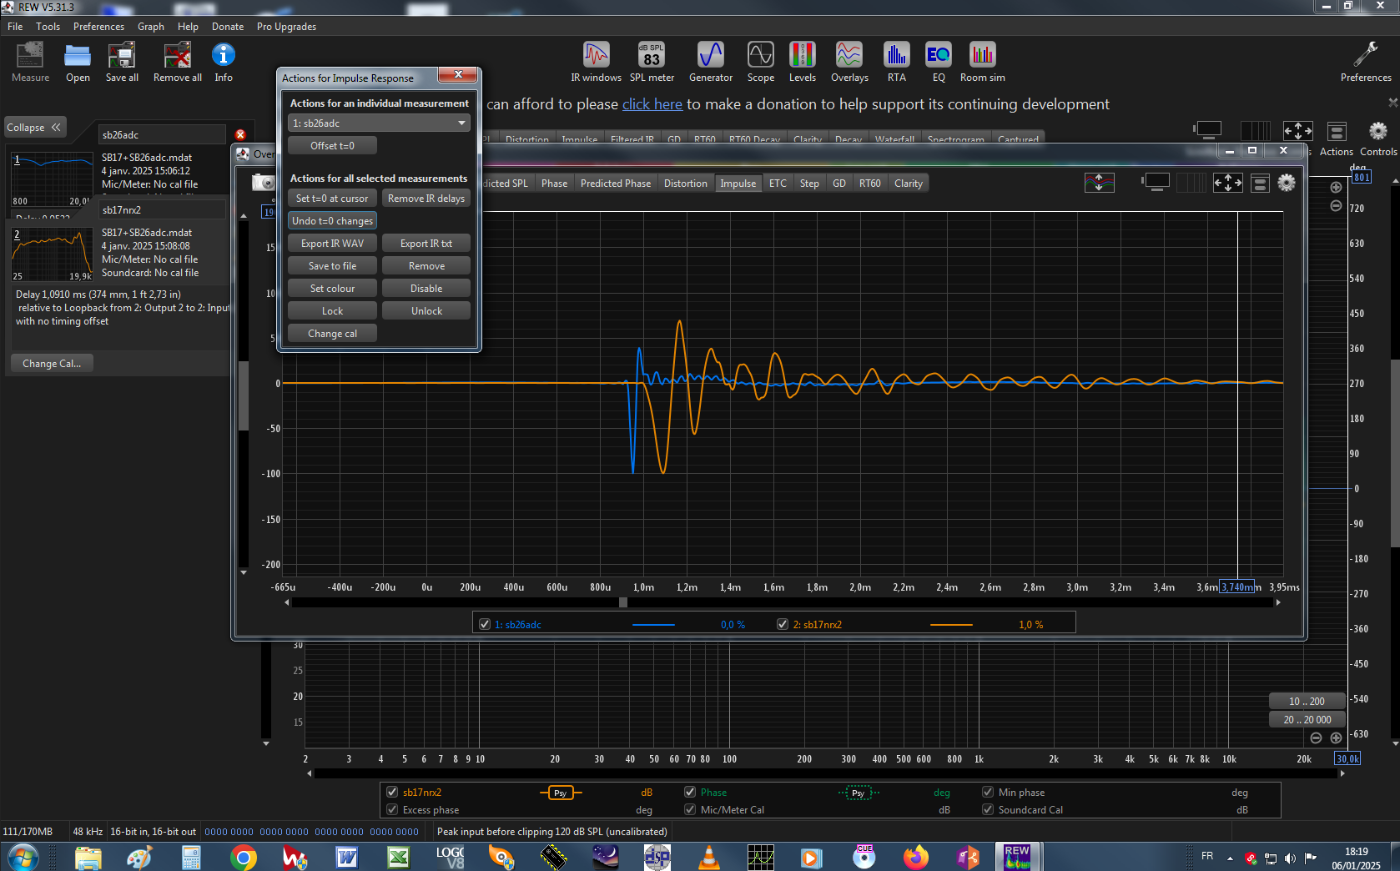1400x871 pixels.
Task: Toggle the 1: sb26adc trace checkbox
Action: (485, 624)
